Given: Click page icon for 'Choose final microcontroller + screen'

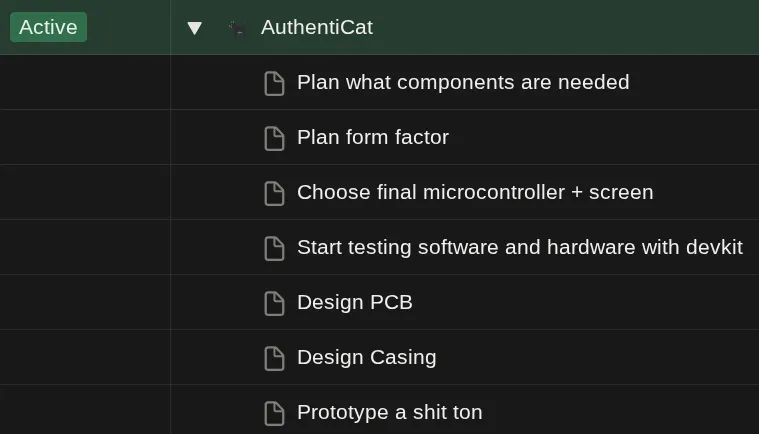Looking at the screenshot, I should [x=274, y=193].
